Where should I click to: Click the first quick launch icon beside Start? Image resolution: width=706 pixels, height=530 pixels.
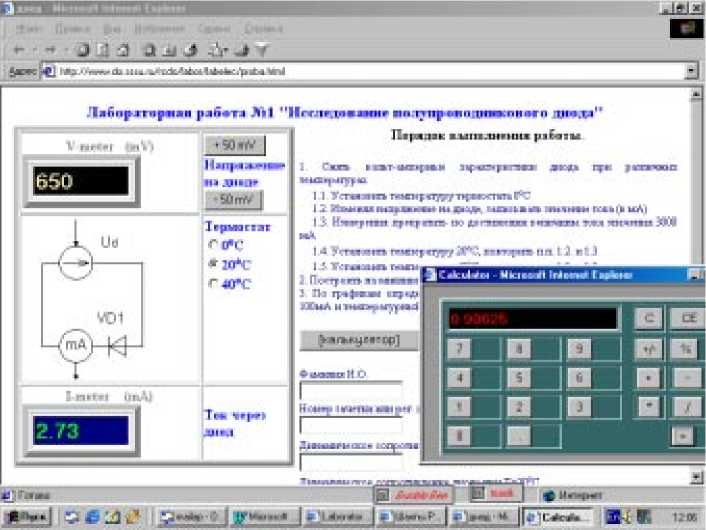(x=72, y=517)
